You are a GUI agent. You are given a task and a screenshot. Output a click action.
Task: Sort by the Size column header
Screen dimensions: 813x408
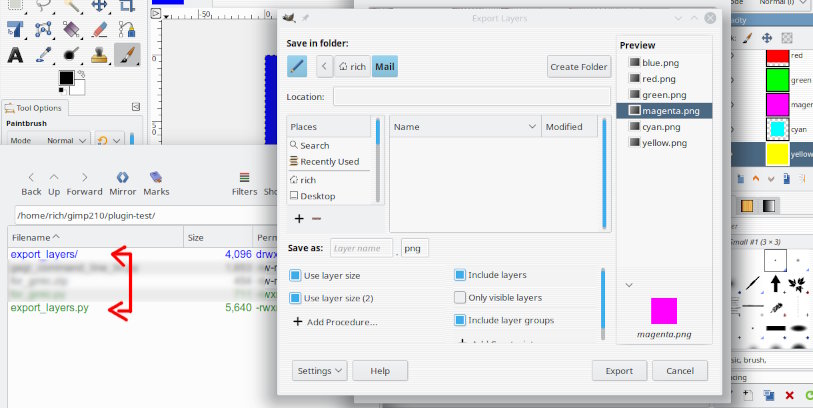tap(218, 237)
